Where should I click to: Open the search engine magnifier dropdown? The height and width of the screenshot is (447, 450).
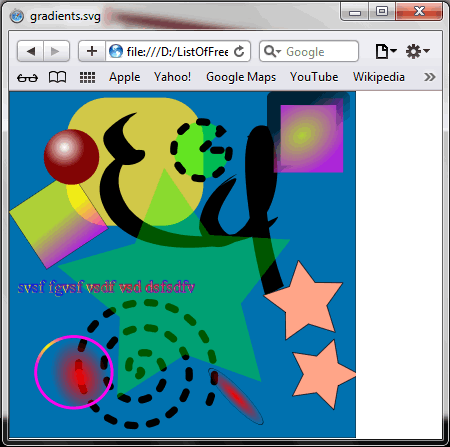[x=272, y=51]
